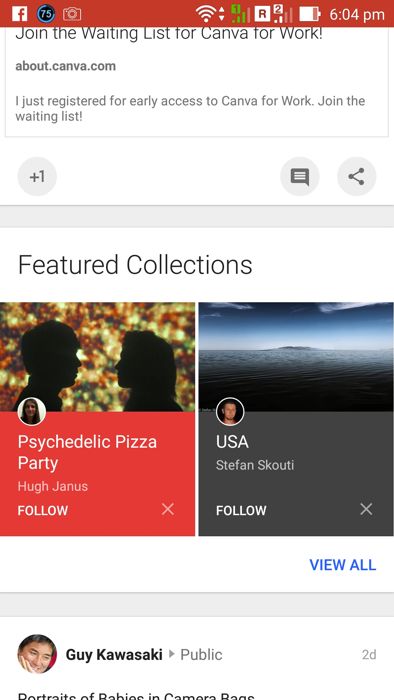Open the about.canva.com link
The width and height of the screenshot is (394, 700).
tap(66, 66)
